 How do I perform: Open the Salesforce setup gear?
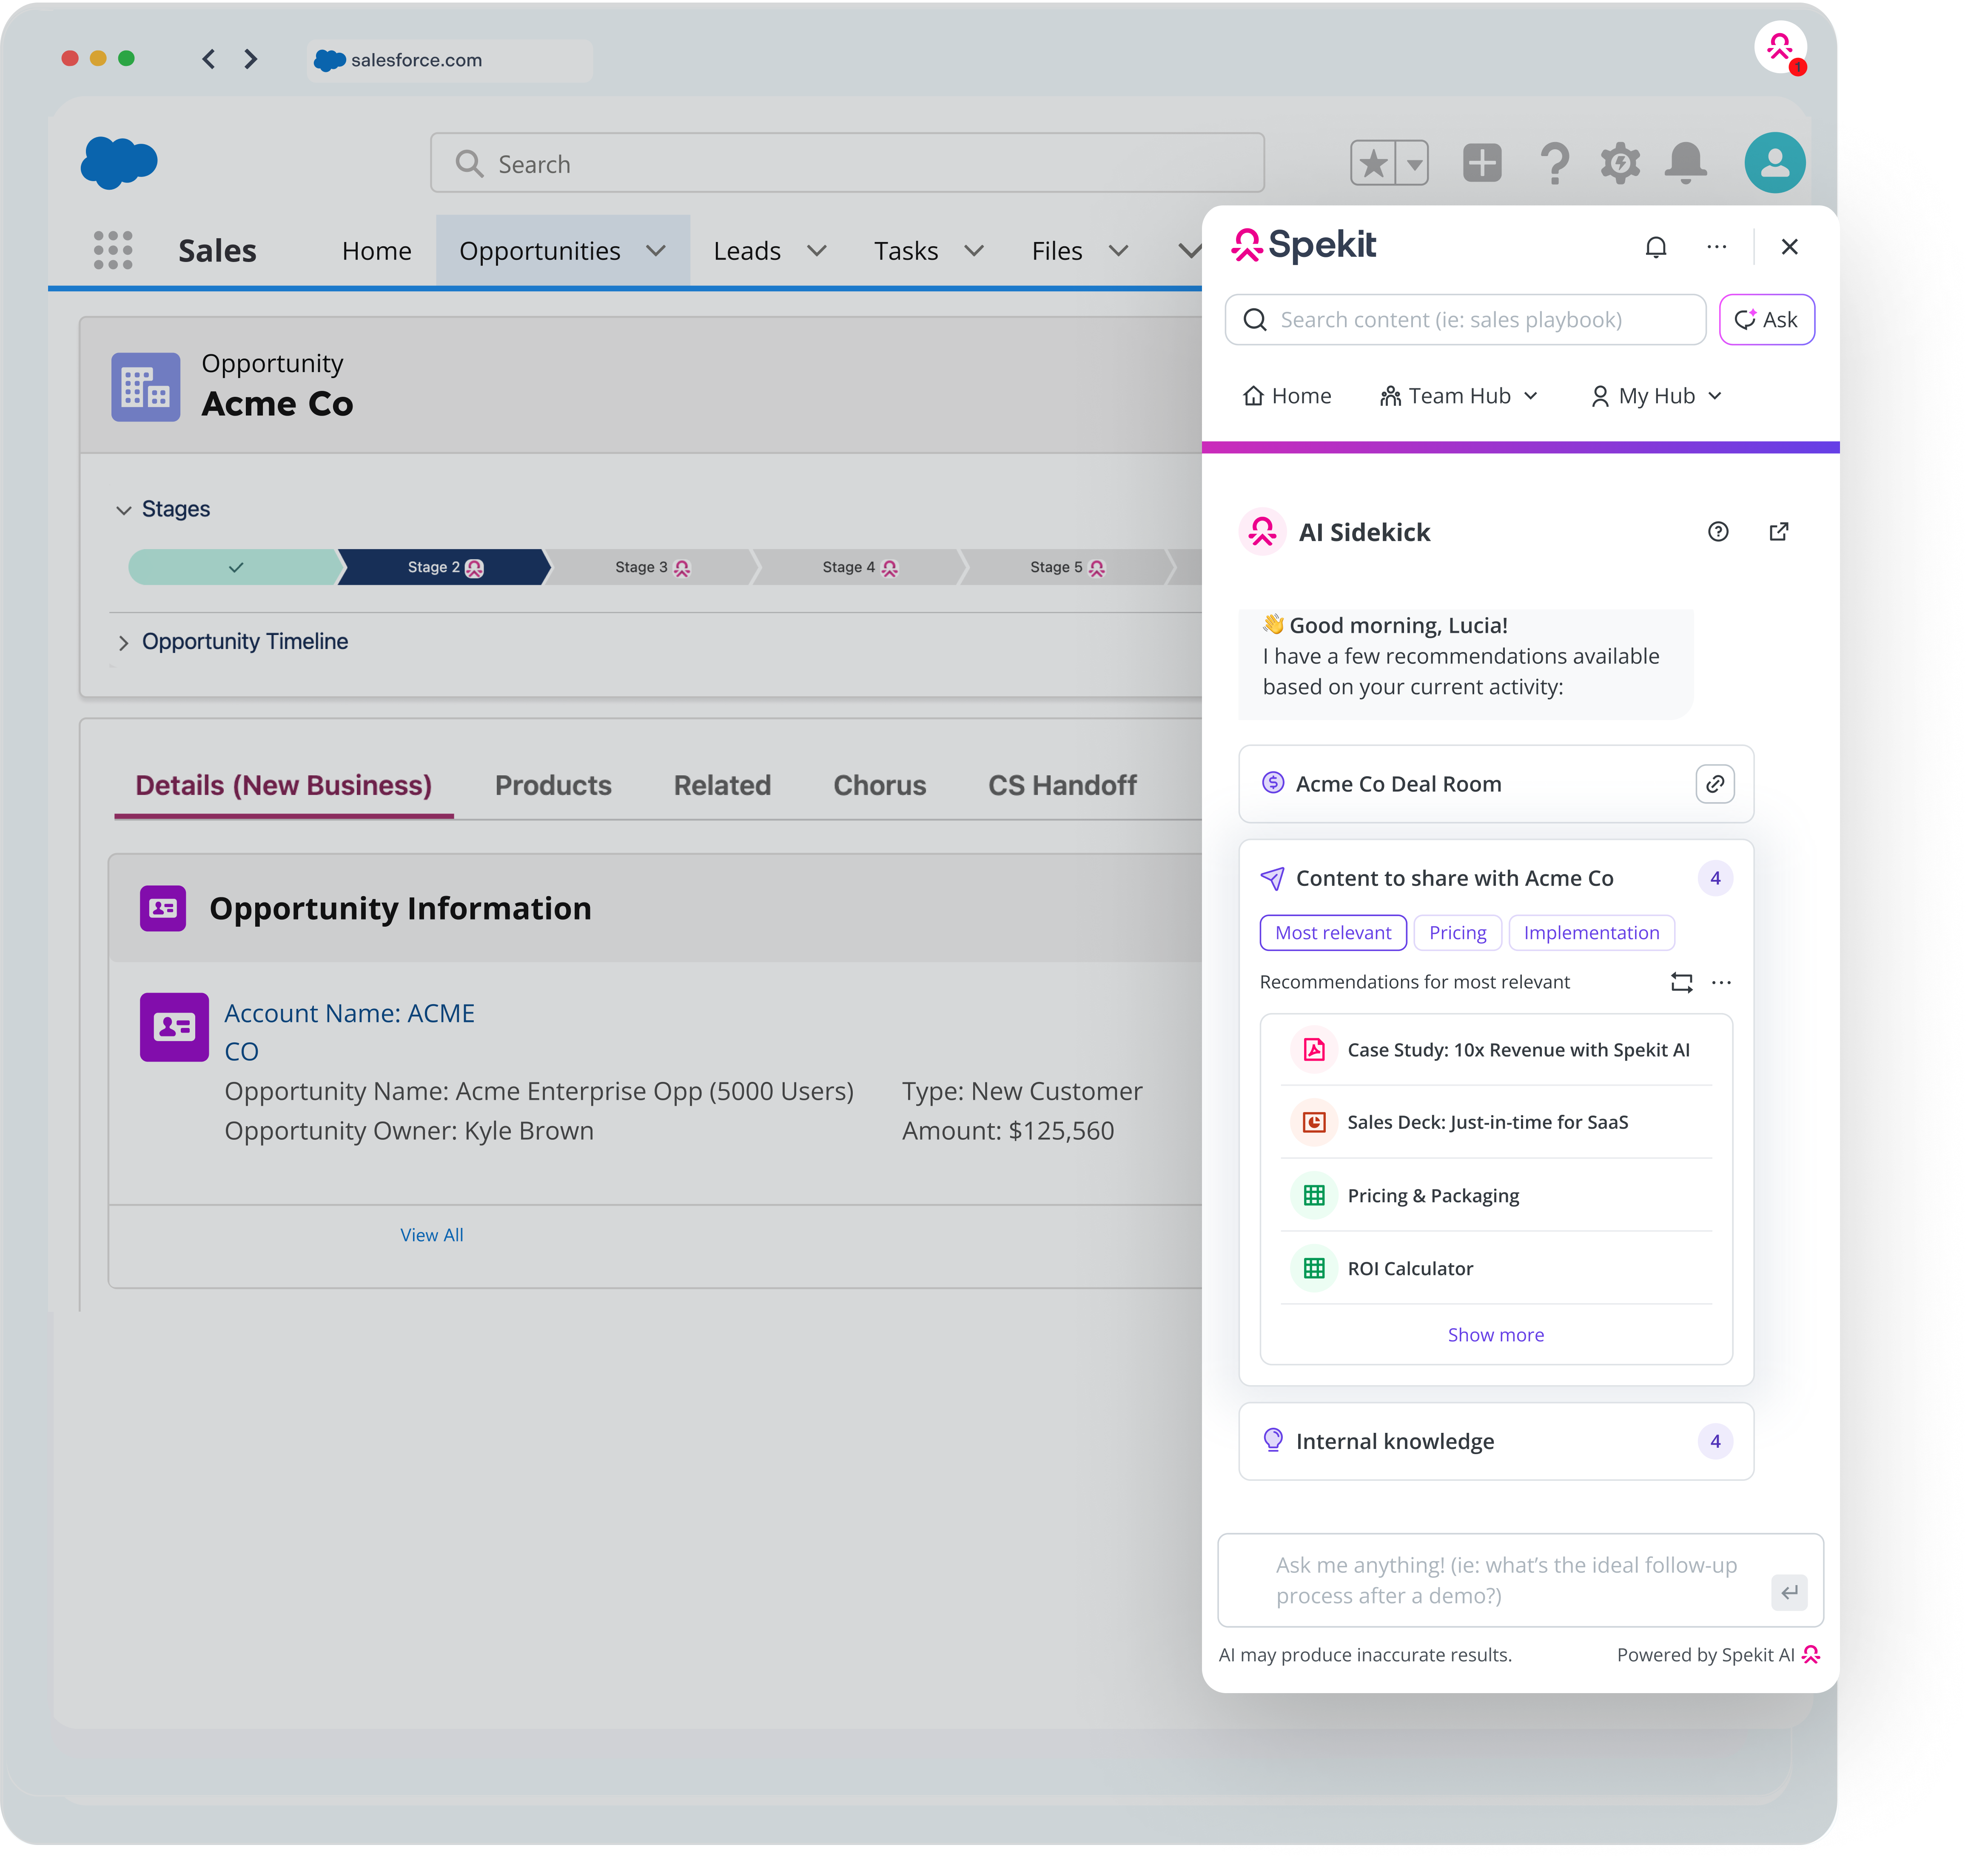tap(1620, 162)
